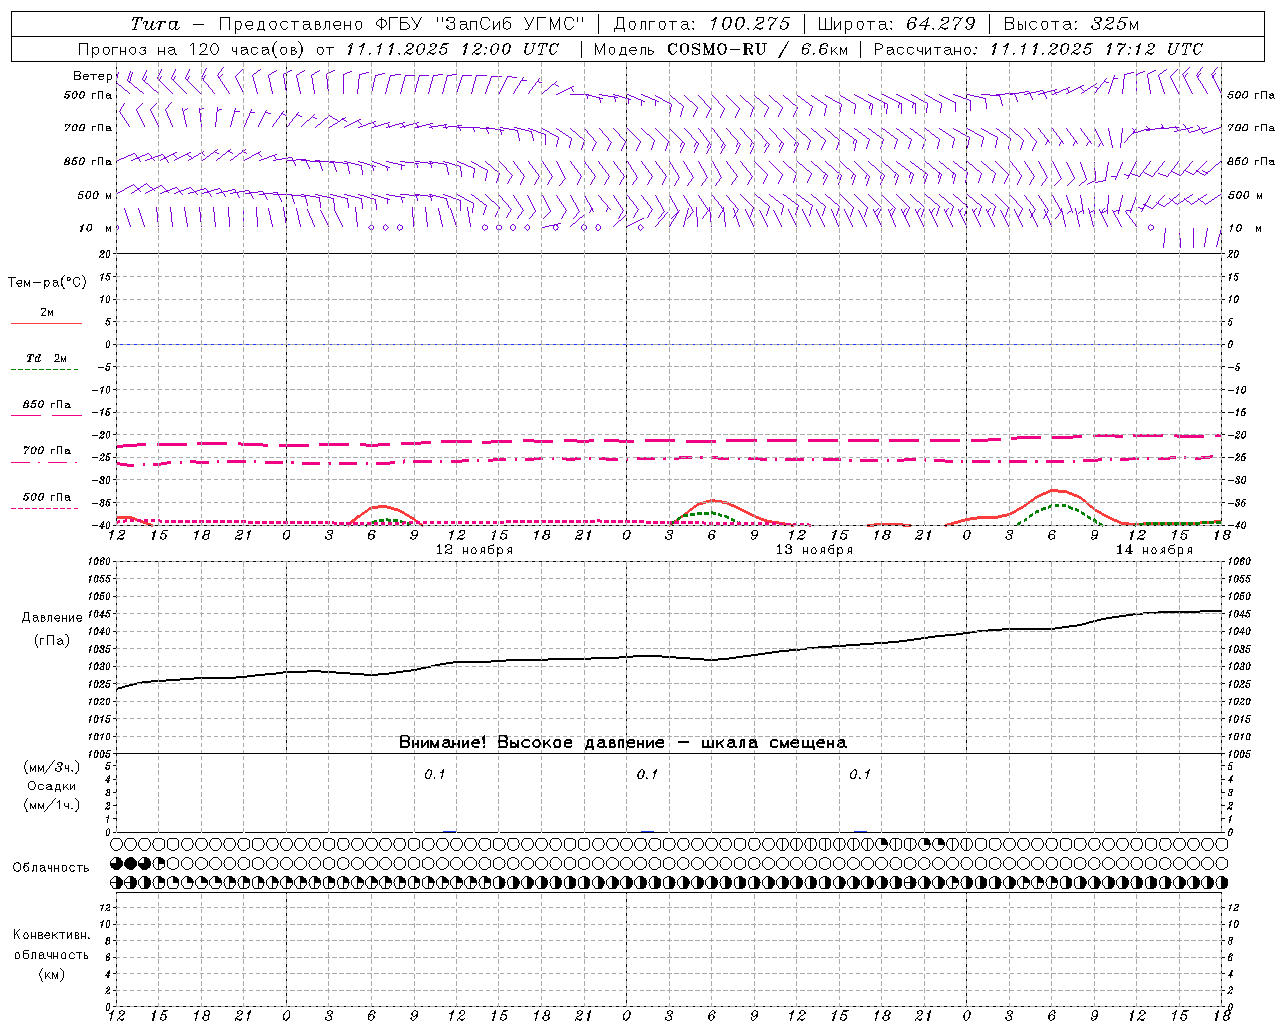This screenshot has height=1024, width=1280.
Task: Click the calculated time 11.11.2025 17:12 UTC
Action: (x=1096, y=49)
